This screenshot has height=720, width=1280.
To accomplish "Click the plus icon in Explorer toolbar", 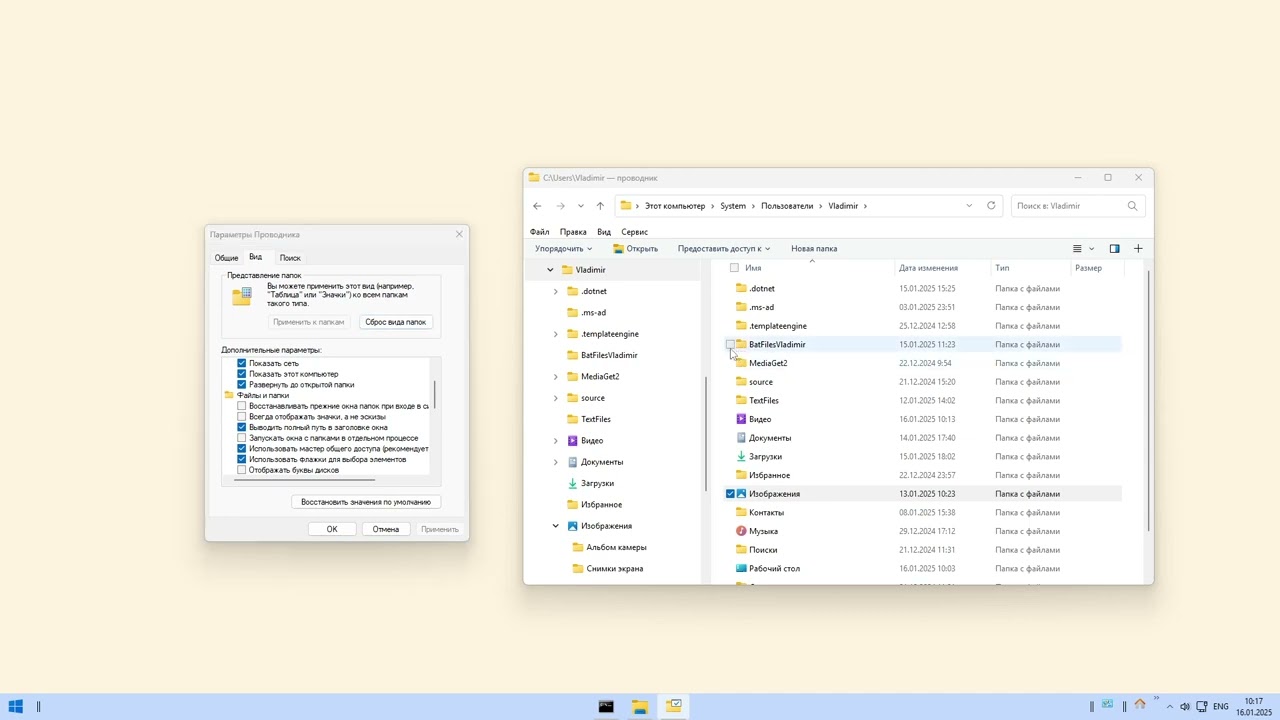I will click(x=1138, y=249).
